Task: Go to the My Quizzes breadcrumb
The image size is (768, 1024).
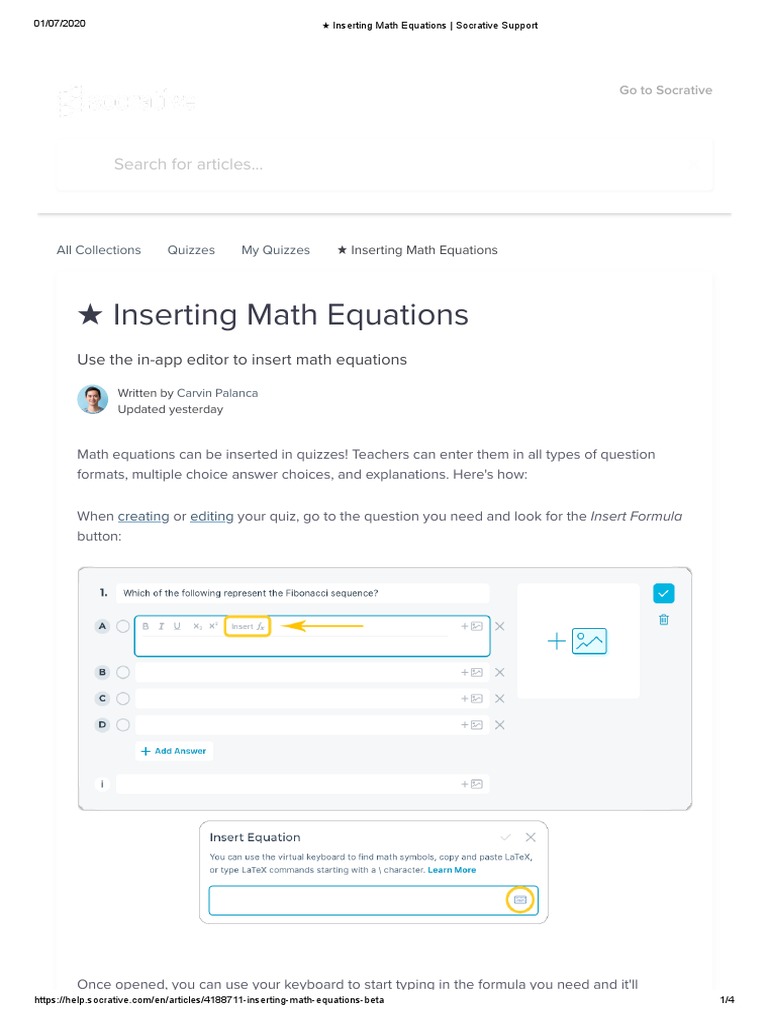Action: point(275,250)
